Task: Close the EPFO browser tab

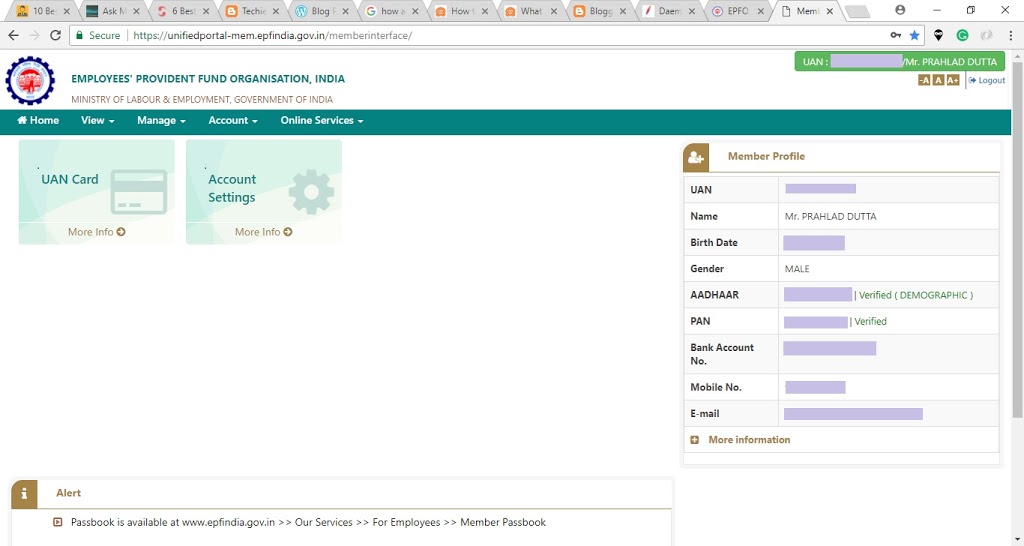Action: (x=760, y=11)
